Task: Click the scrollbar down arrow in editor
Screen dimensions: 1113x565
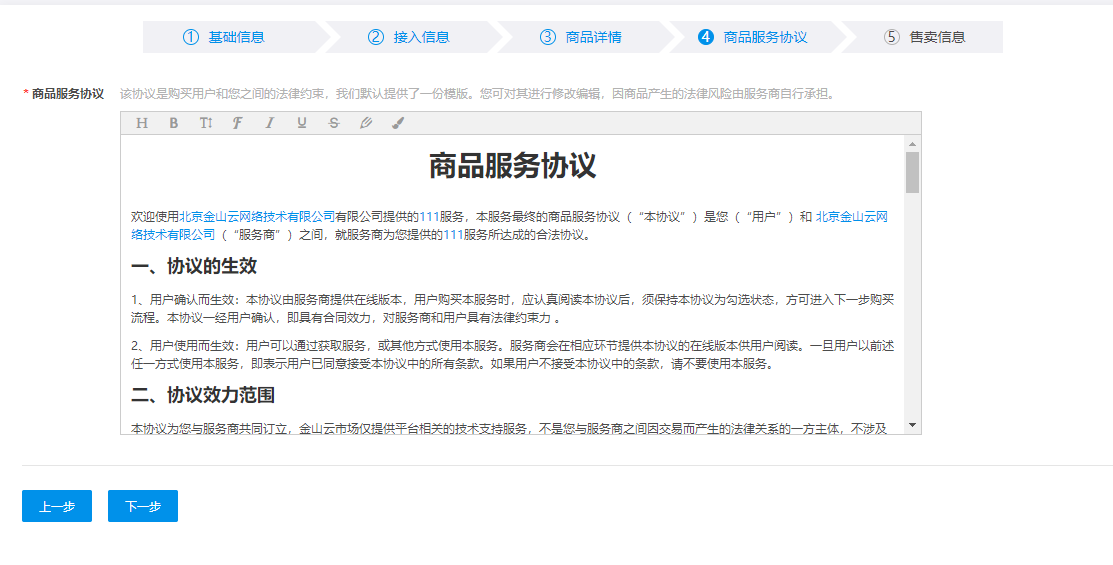Action: [x=912, y=425]
